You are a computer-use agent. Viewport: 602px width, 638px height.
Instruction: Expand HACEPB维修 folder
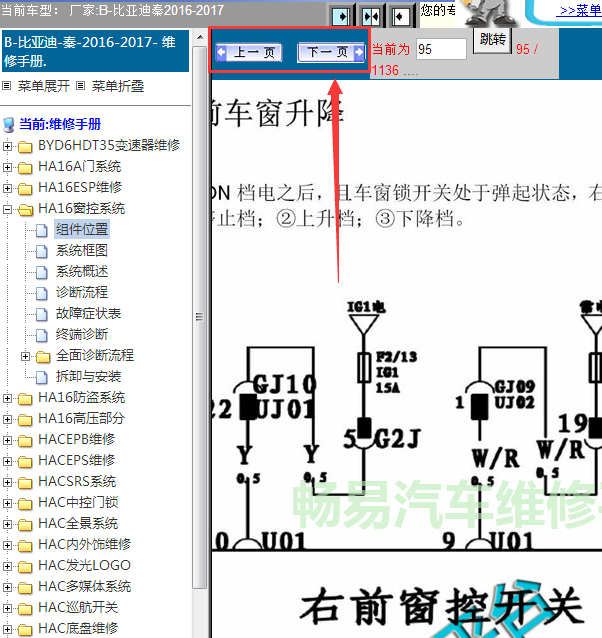point(7,440)
